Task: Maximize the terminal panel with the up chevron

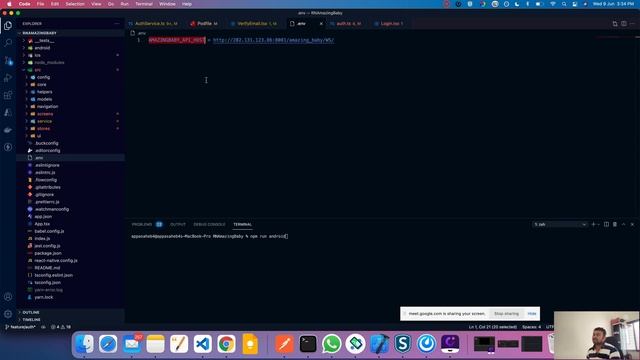Action: click(623, 224)
